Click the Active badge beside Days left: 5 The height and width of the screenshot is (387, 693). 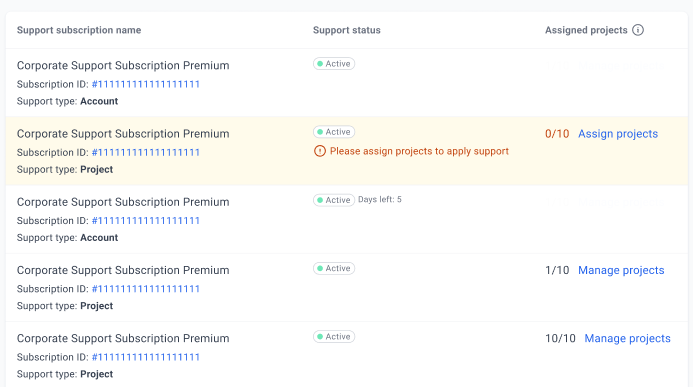pos(334,200)
